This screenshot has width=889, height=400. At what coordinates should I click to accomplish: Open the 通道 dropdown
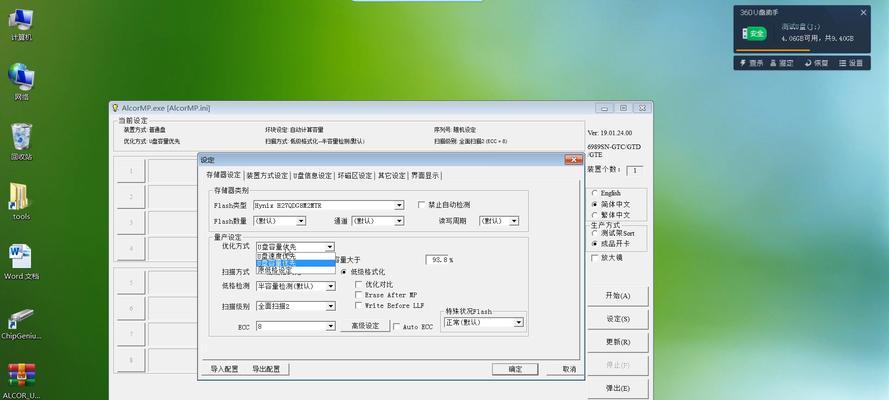pos(399,221)
